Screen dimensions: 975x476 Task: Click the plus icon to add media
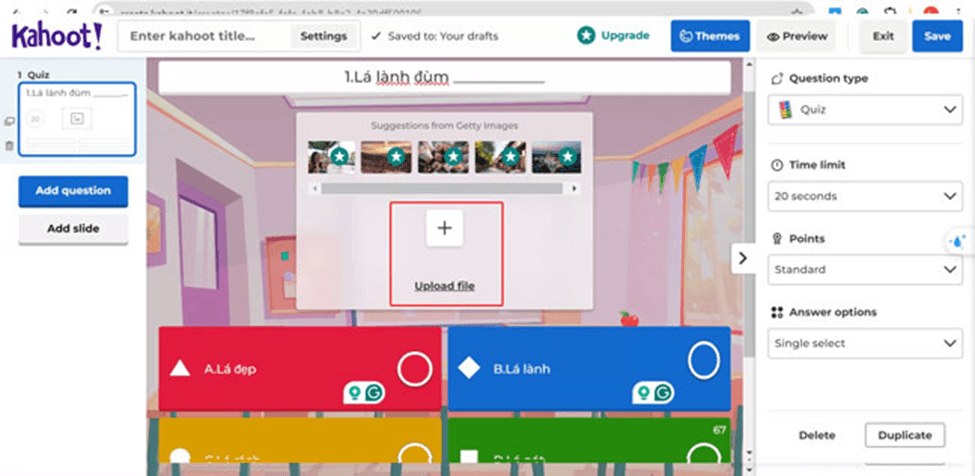(x=444, y=228)
